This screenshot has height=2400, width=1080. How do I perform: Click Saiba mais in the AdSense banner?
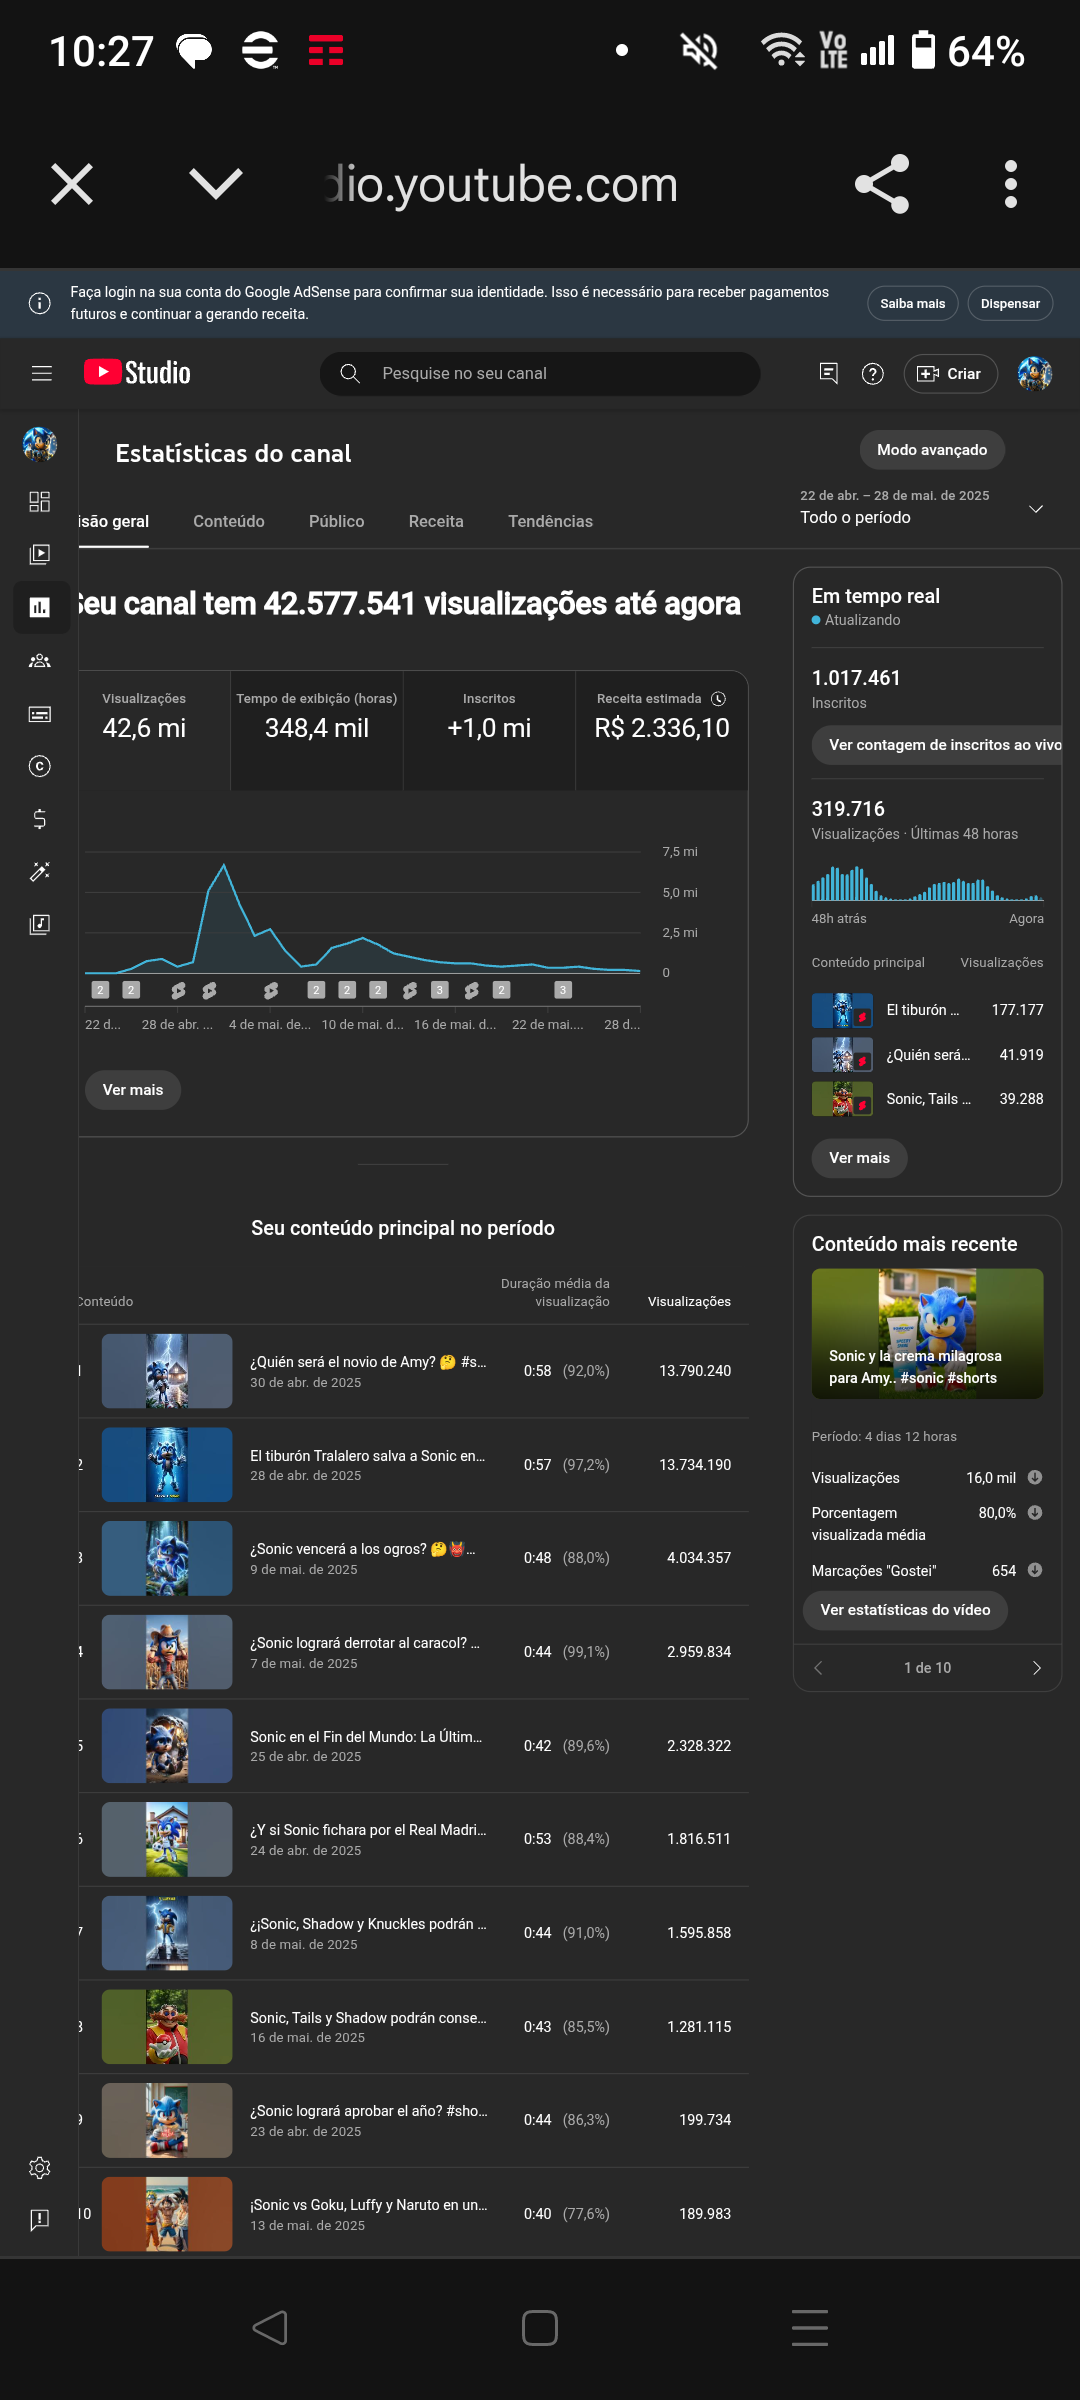913,303
